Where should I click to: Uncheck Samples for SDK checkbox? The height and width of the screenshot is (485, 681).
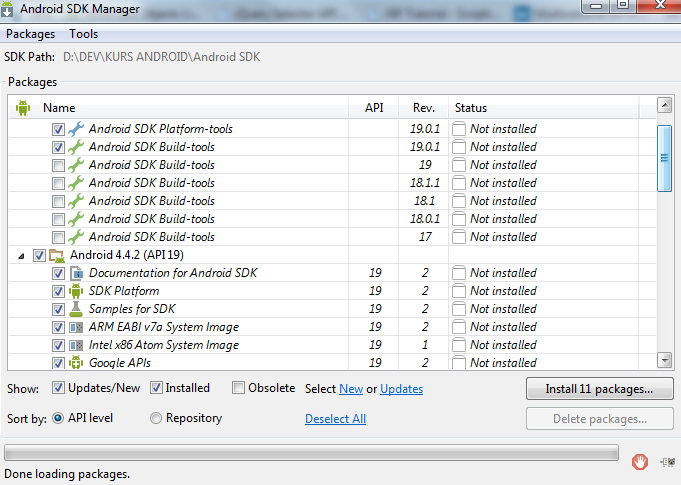point(58,310)
